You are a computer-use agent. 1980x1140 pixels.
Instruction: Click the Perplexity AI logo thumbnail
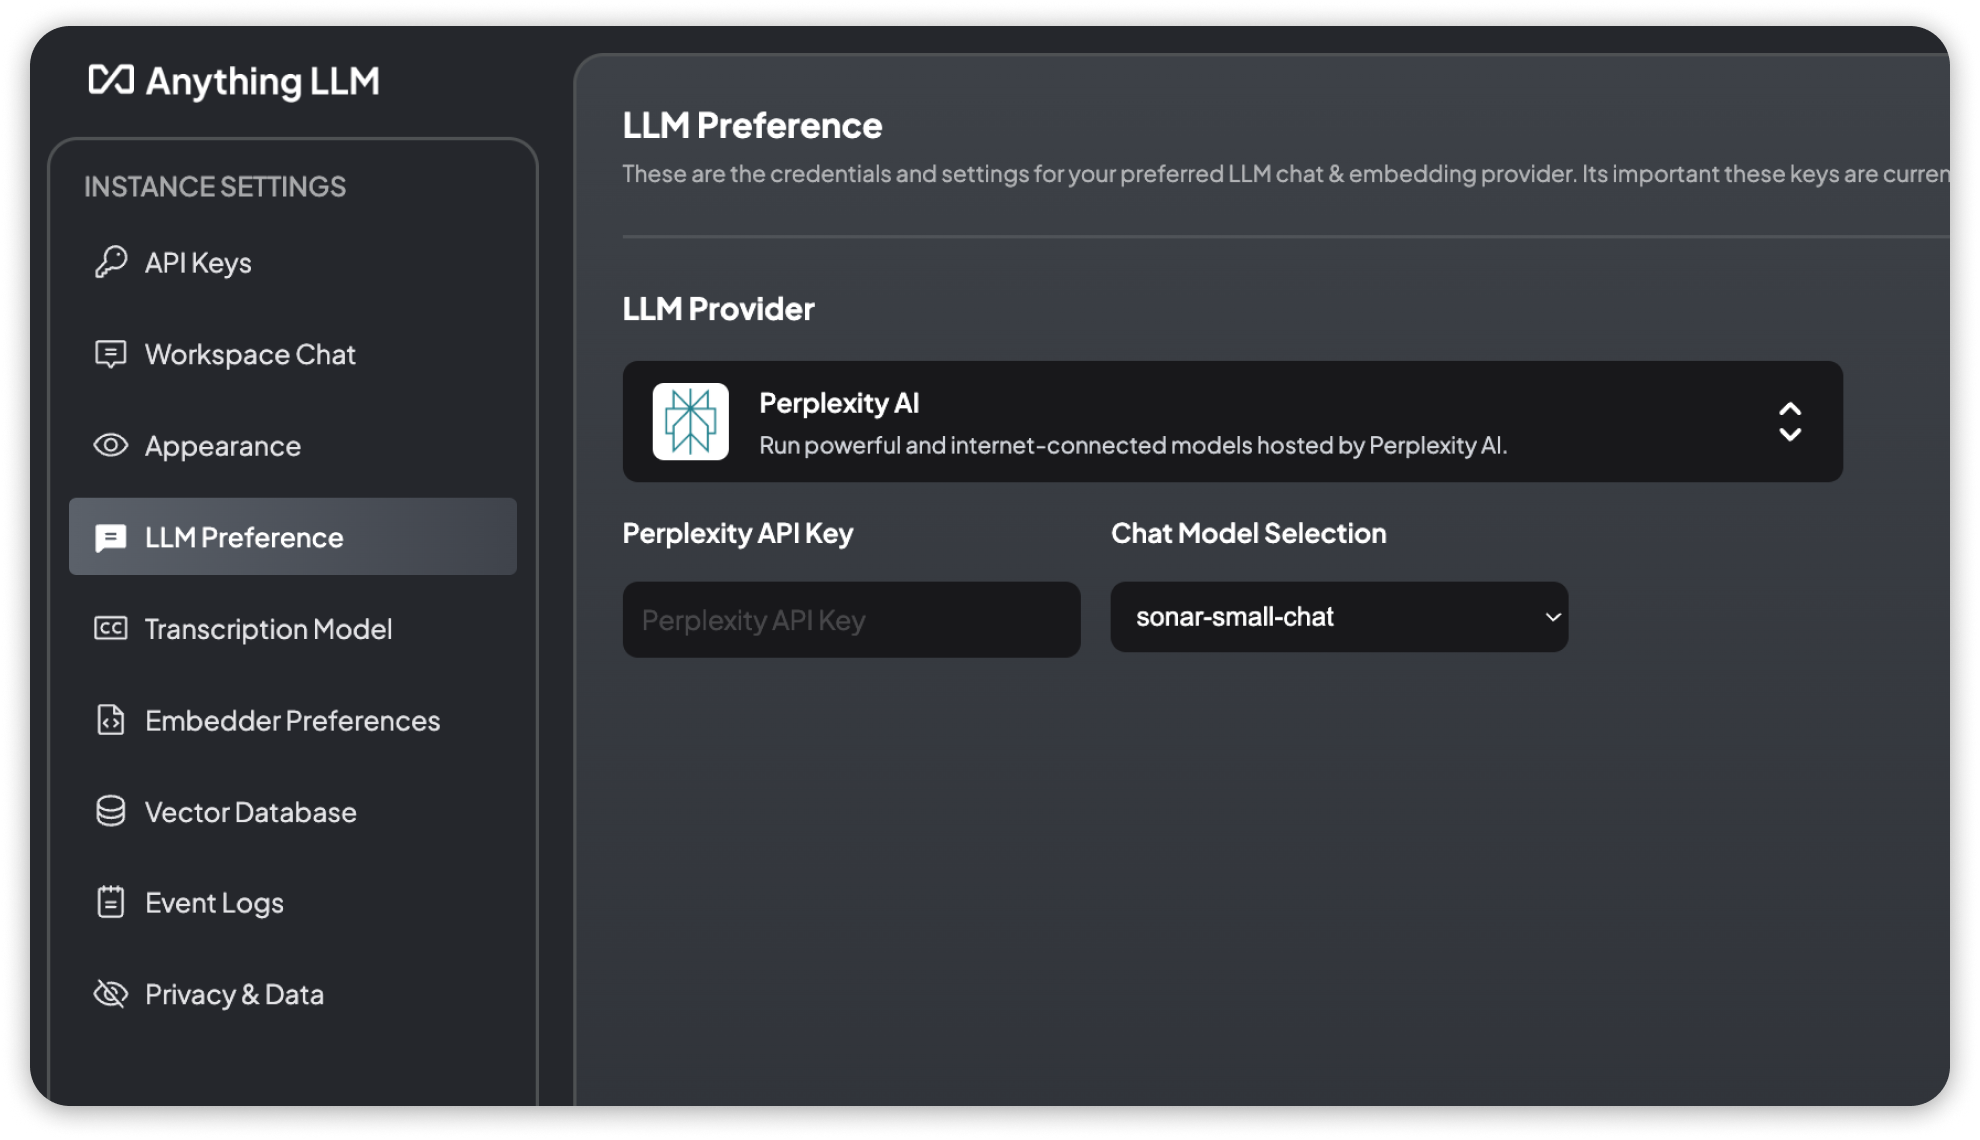point(691,421)
